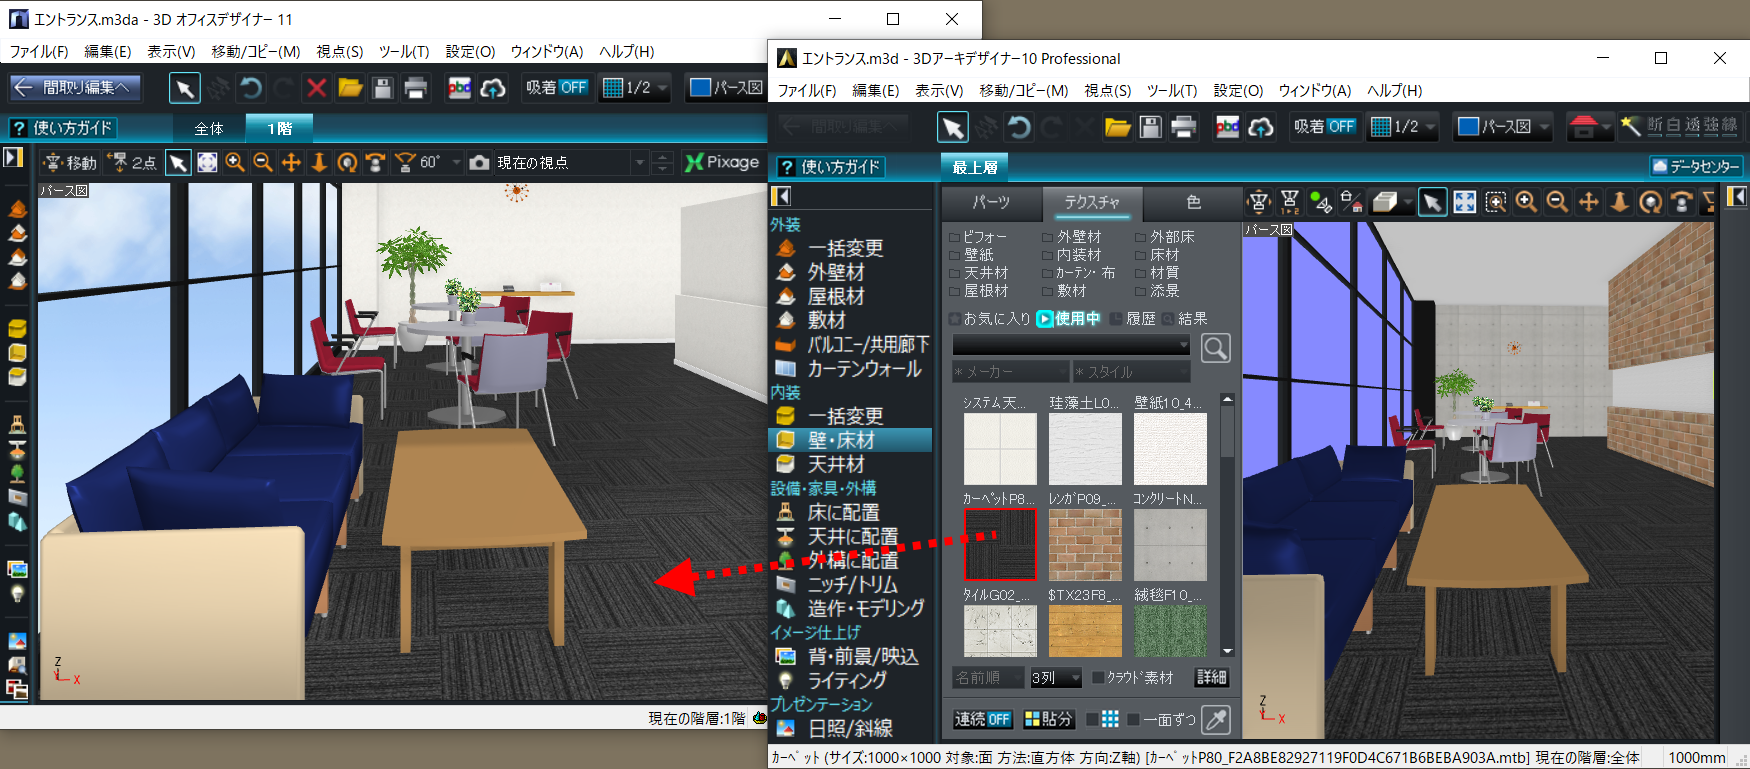This screenshot has height=769, width=1750.
Task: Check the クラウド素材 checkbox
Action: [x=1098, y=678]
